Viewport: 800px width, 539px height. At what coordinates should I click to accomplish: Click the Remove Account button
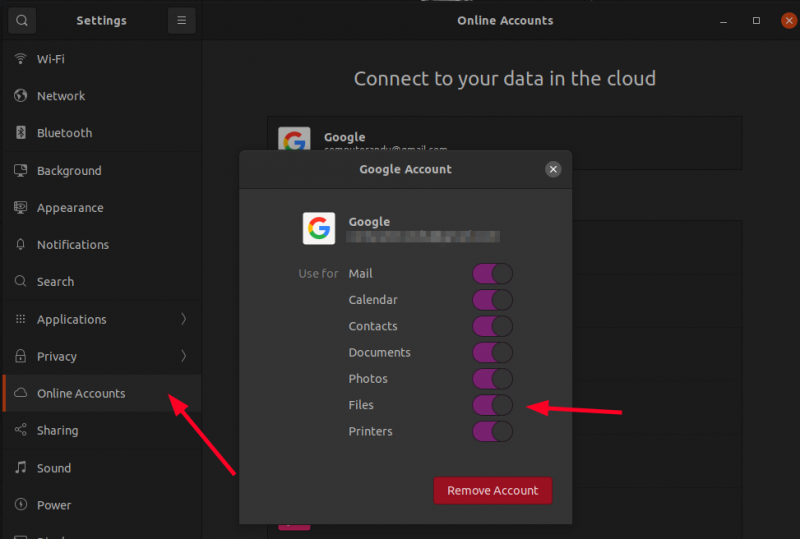point(492,491)
